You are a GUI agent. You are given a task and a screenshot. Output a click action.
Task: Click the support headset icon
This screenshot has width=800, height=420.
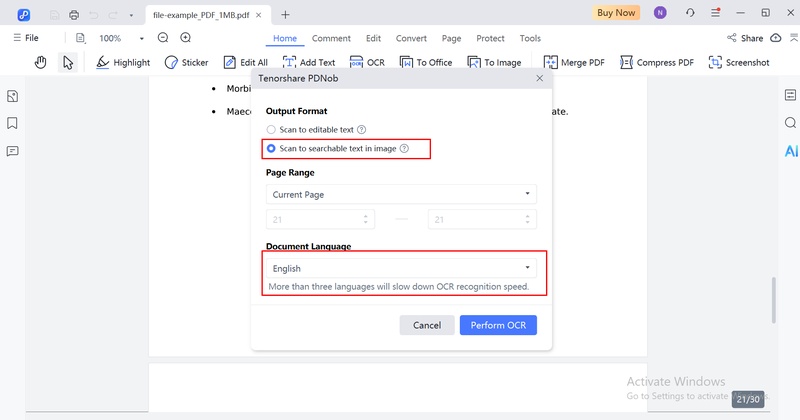690,13
